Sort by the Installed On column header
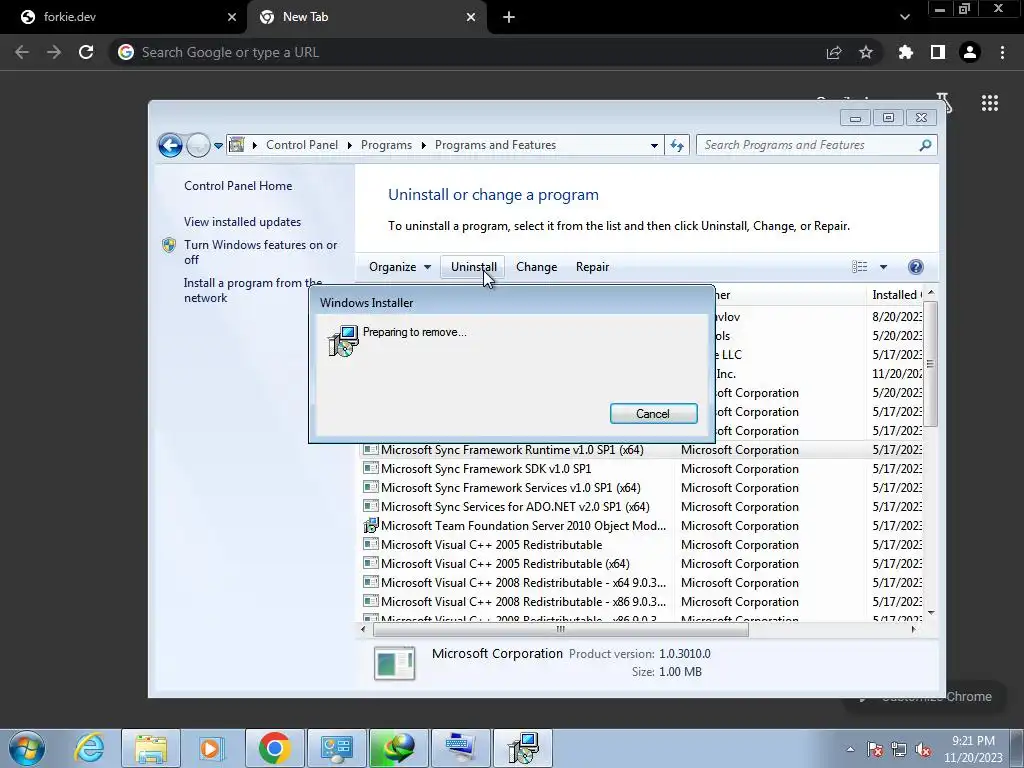This screenshot has height=768, width=1024. click(x=895, y=295)
